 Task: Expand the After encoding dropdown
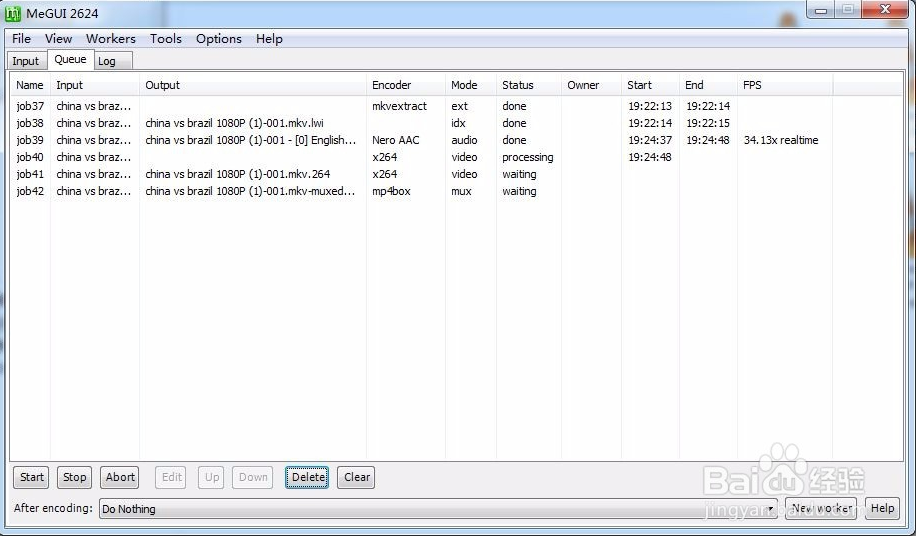(x=438, y=509)
